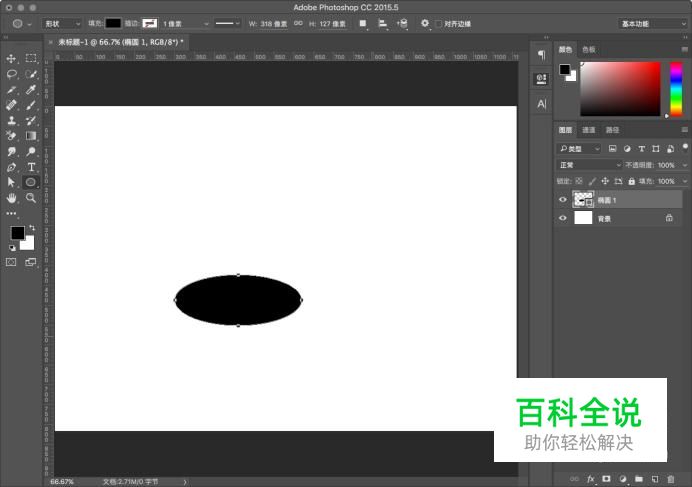
Task: Enable the 对齐边缘 checkbox
Action: coord(438,23)
